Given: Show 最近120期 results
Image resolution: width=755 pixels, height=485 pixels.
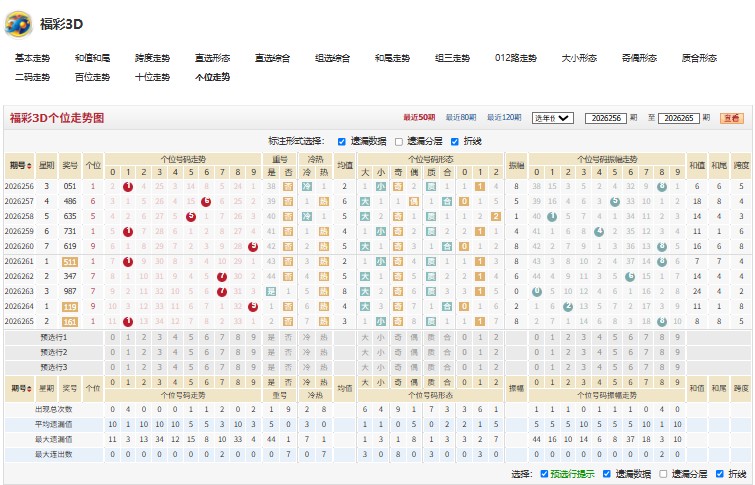Looking at the screenshot, I should 504,118.
